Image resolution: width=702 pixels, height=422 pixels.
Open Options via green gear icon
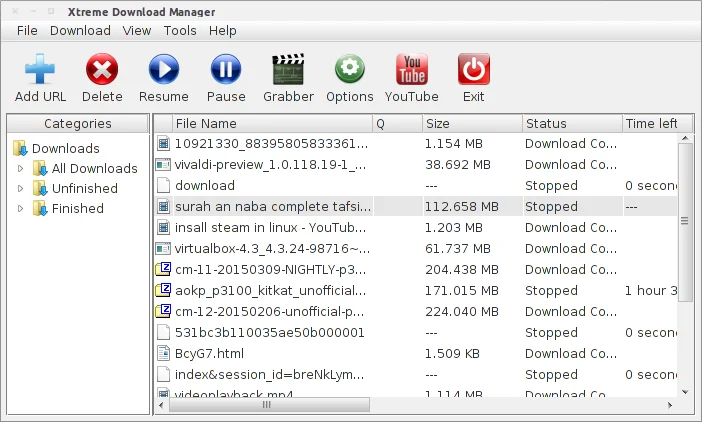(x=350, y=69)
